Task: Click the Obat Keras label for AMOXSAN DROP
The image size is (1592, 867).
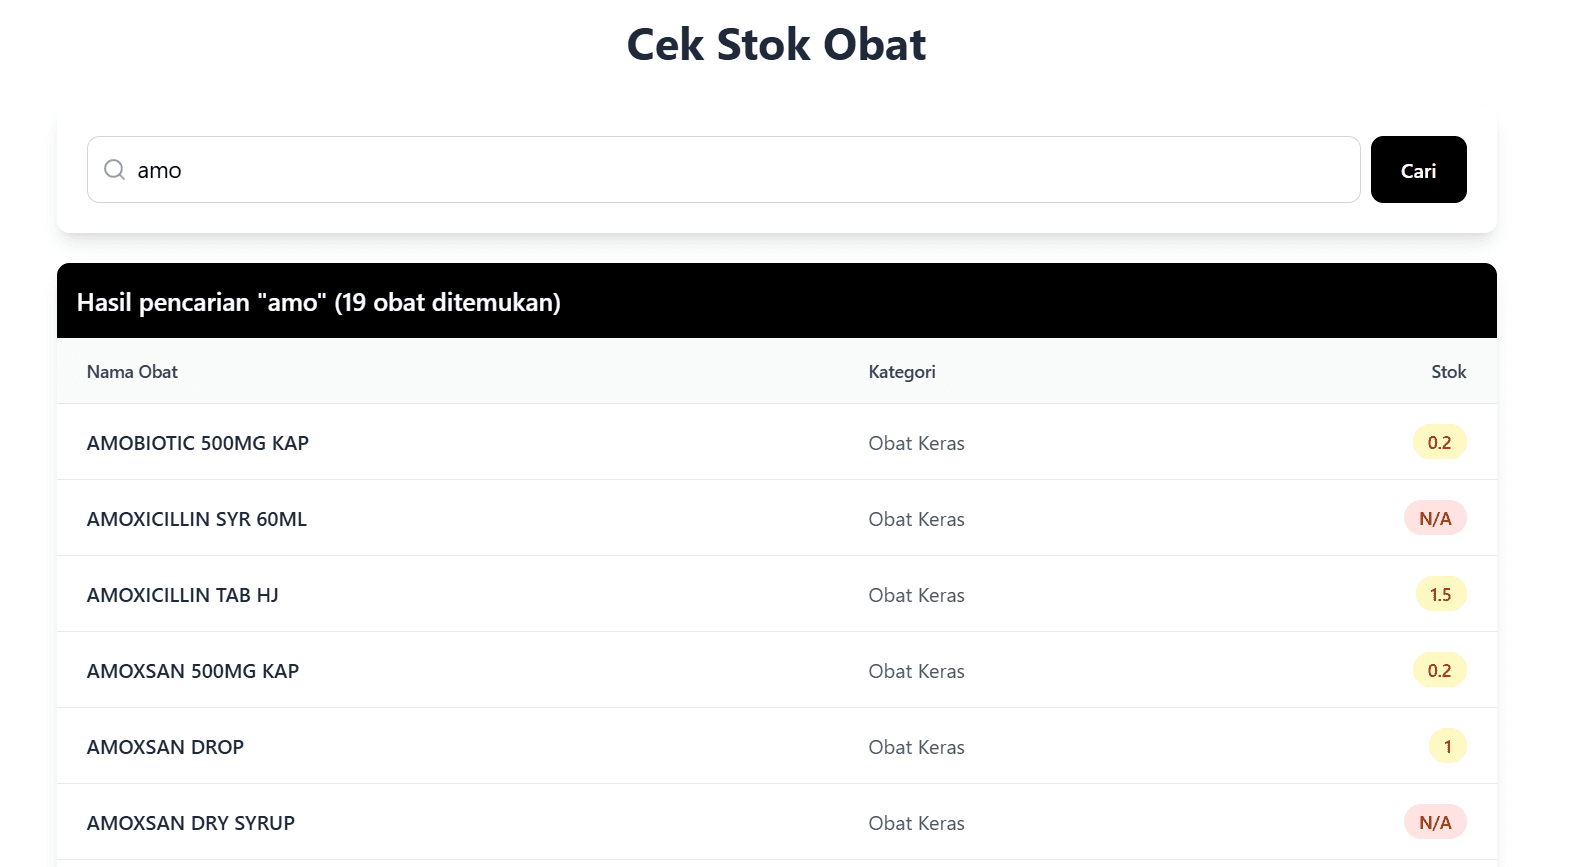Action: (916, 746)
